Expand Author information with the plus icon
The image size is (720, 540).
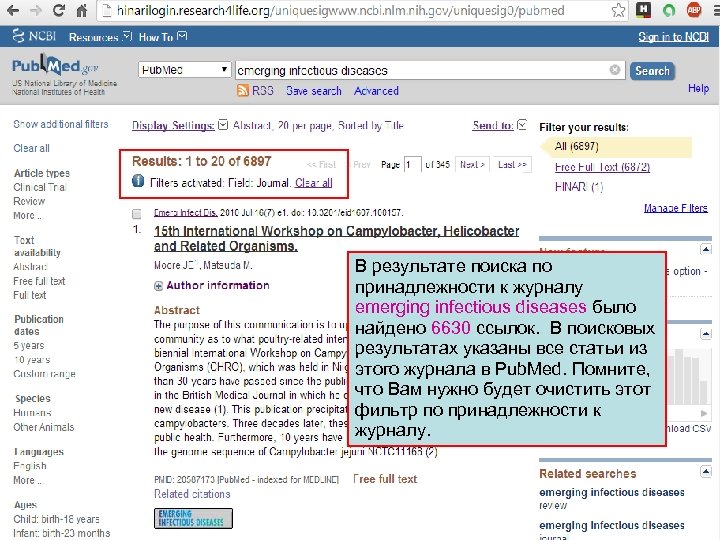[x=158, y=286]
